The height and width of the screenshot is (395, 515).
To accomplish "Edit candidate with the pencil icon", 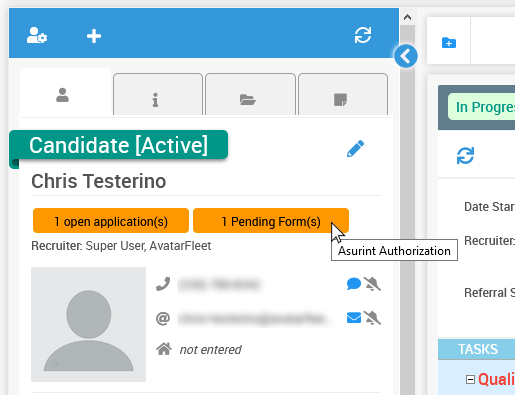I will (355, 149).
